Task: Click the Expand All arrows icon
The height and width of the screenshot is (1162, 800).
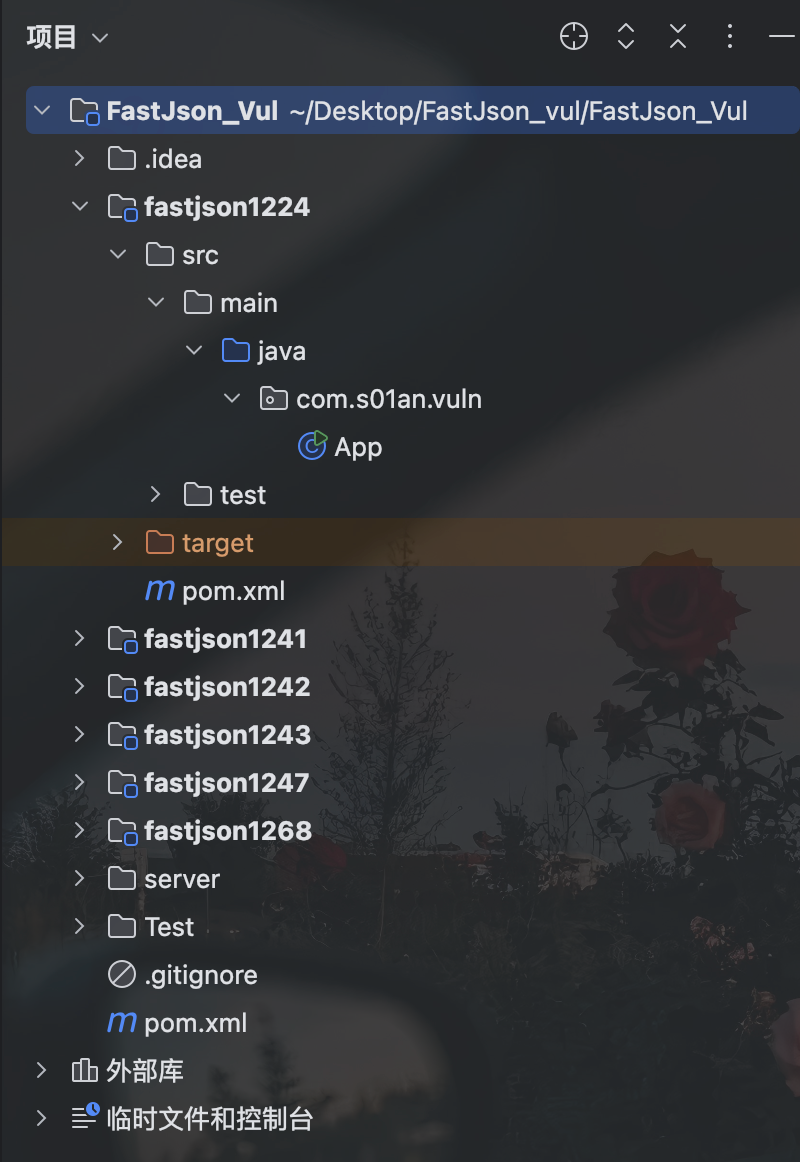Action: pyautogui.click(x=626, y=36)
